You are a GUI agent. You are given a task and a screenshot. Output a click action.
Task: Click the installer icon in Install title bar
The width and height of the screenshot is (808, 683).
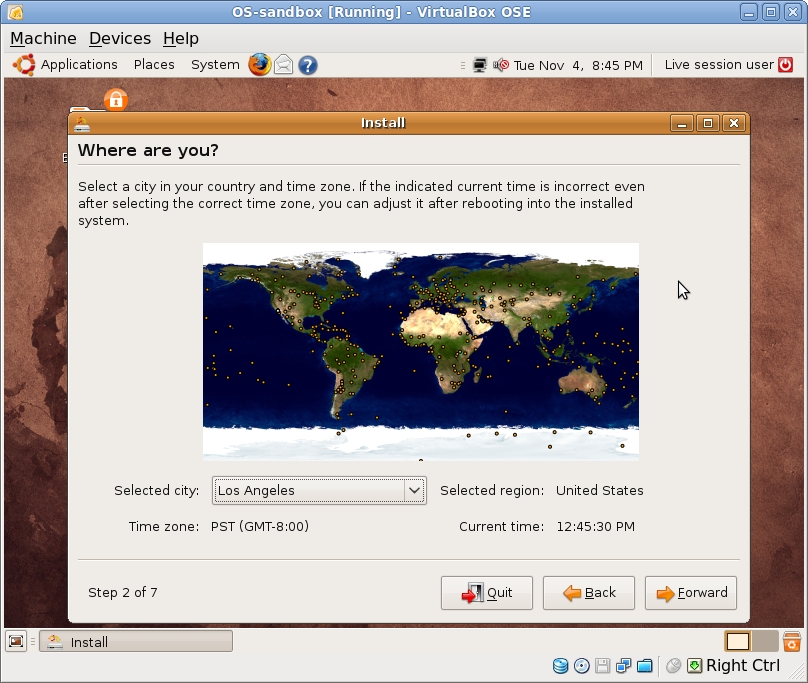82,124
